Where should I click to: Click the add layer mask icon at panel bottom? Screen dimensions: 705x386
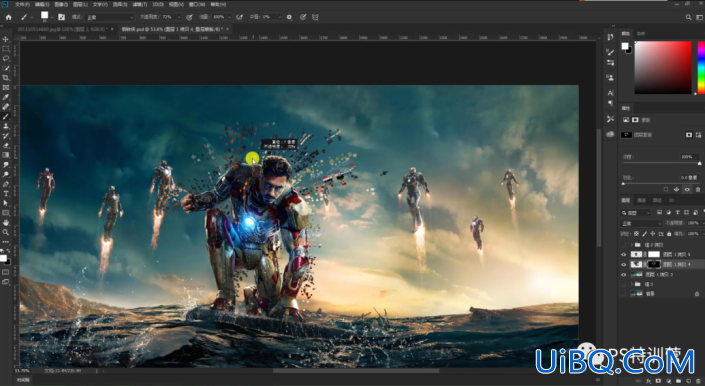659,381
